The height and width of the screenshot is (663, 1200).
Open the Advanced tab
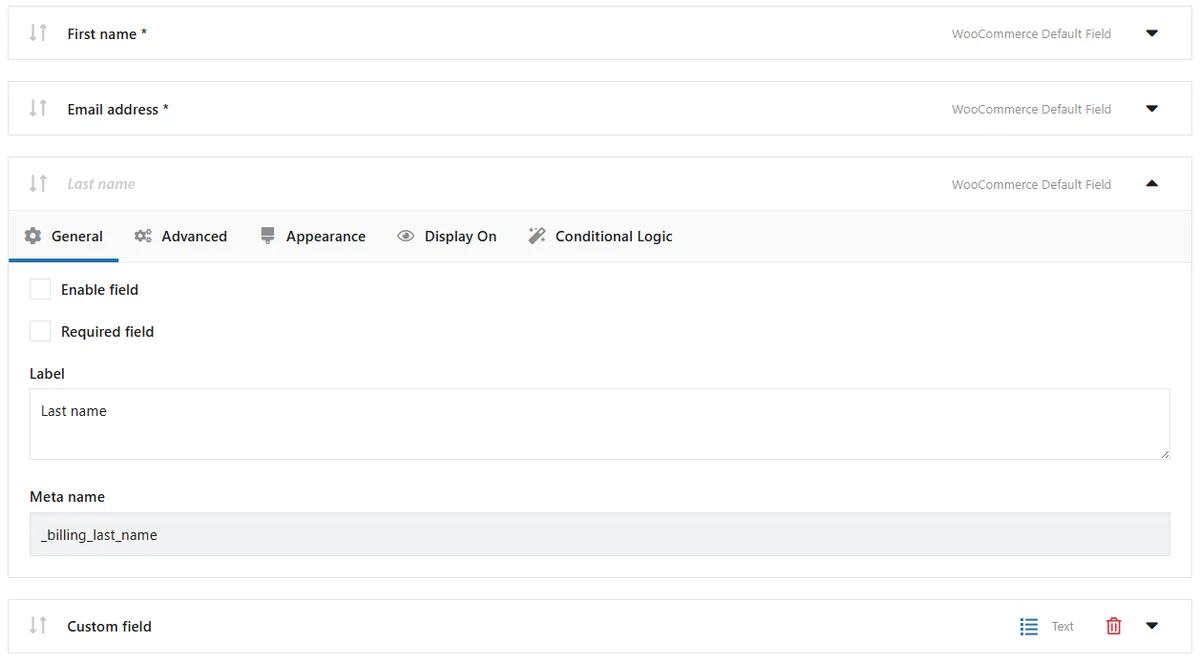[181, 237]
